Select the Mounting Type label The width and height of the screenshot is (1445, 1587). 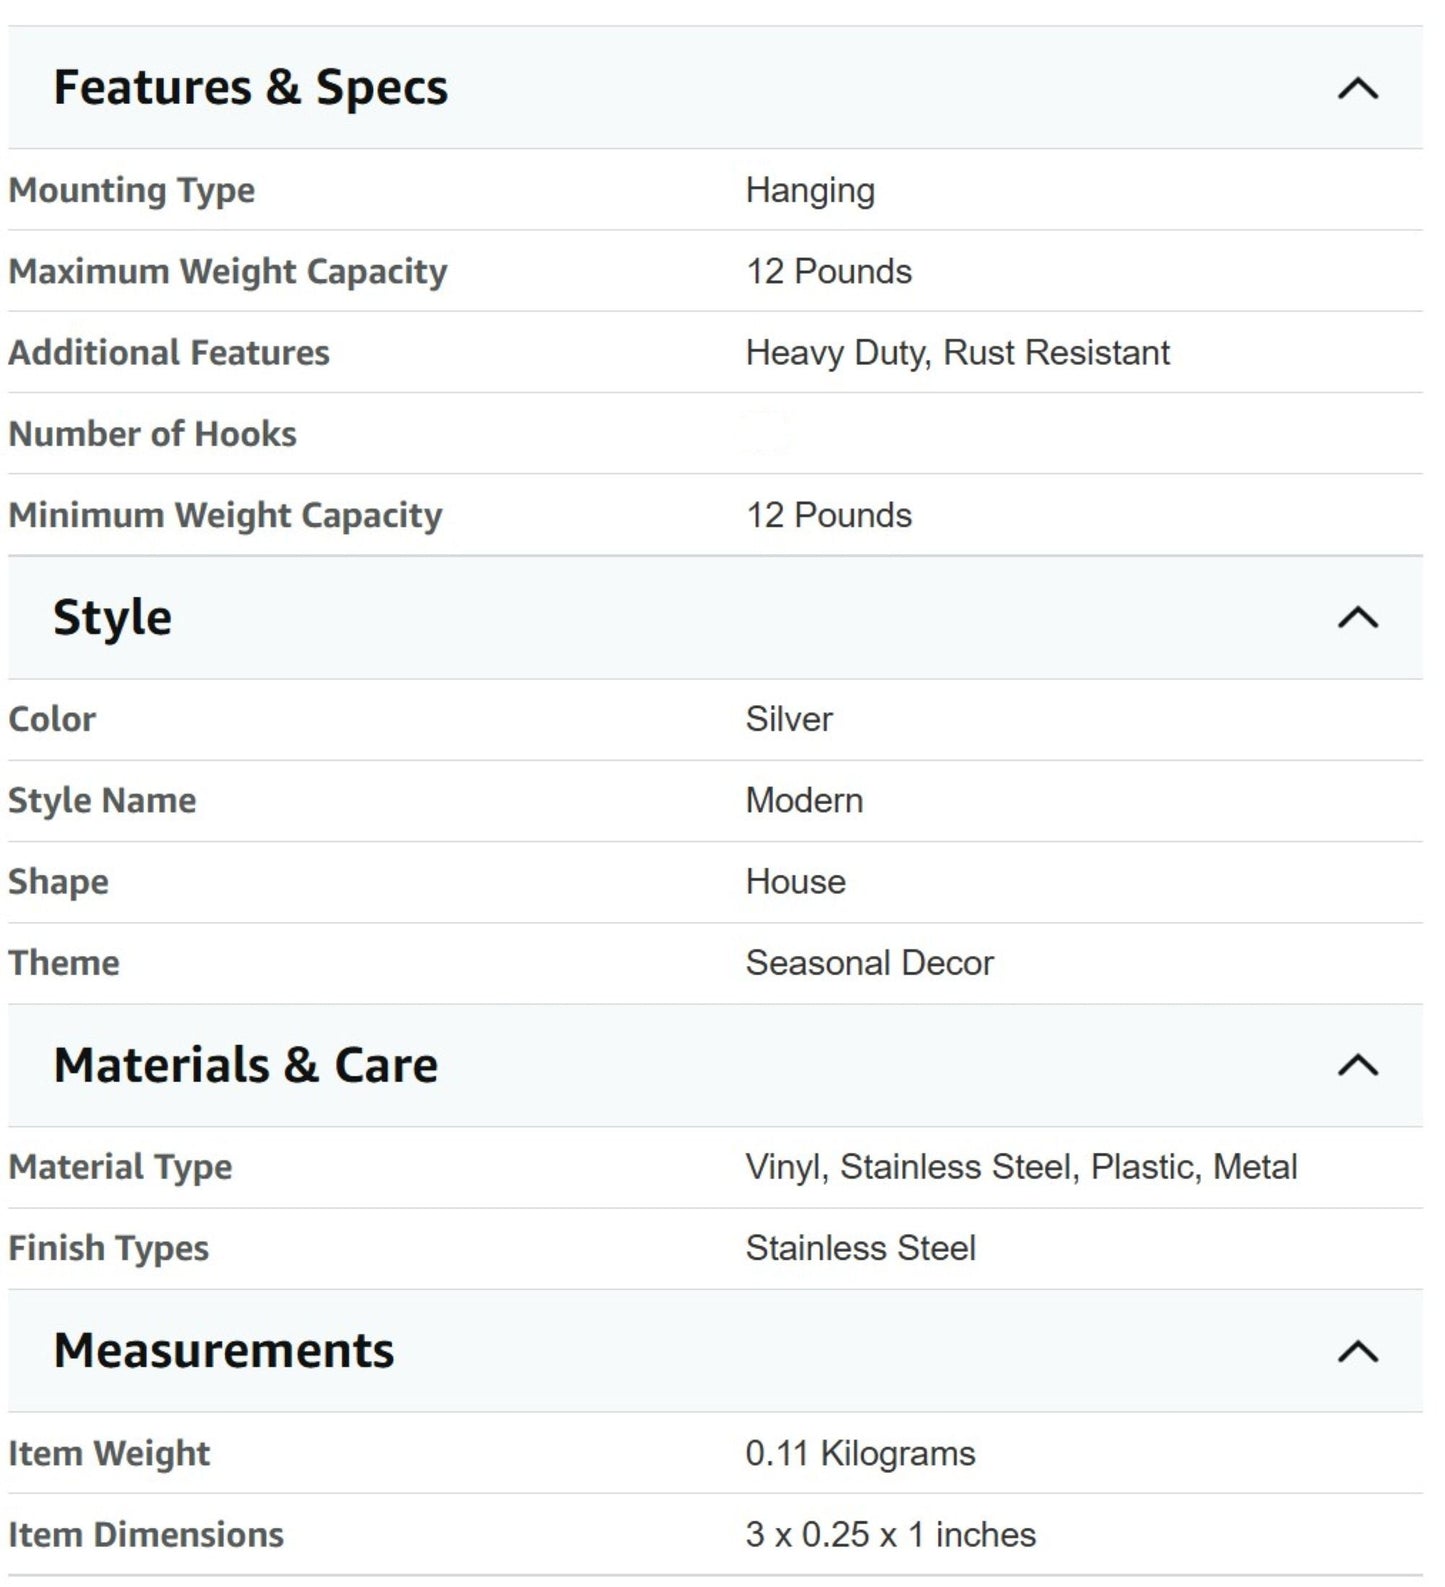tap(131, 191)
